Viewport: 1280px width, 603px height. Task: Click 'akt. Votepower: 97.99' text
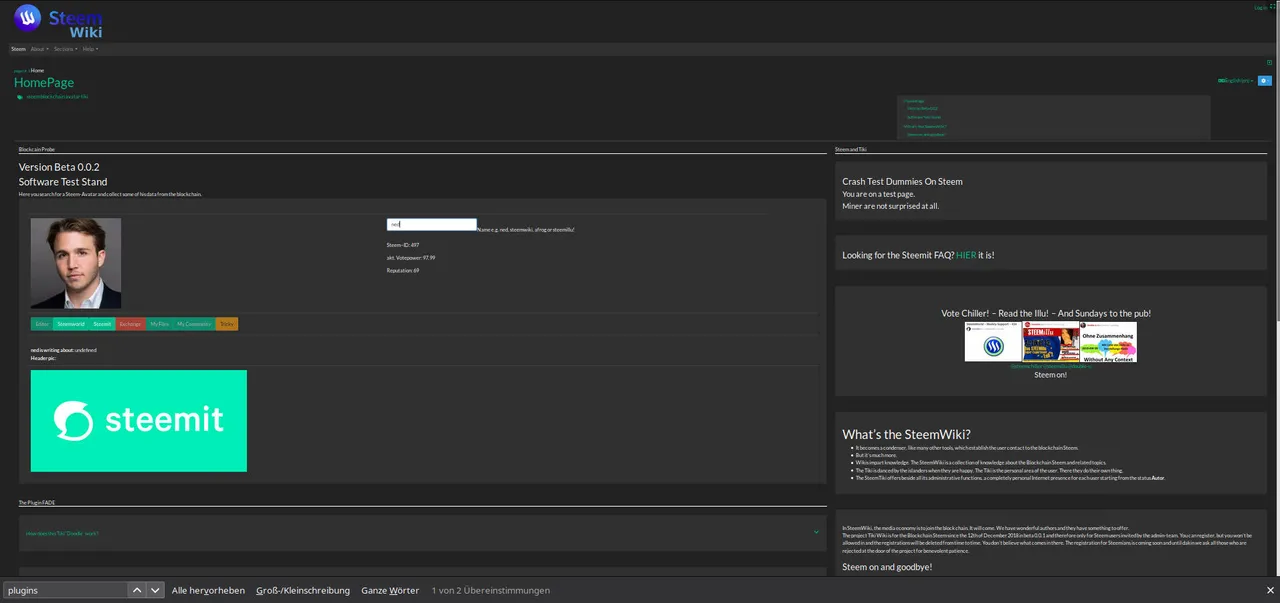[x=411, y=257]
